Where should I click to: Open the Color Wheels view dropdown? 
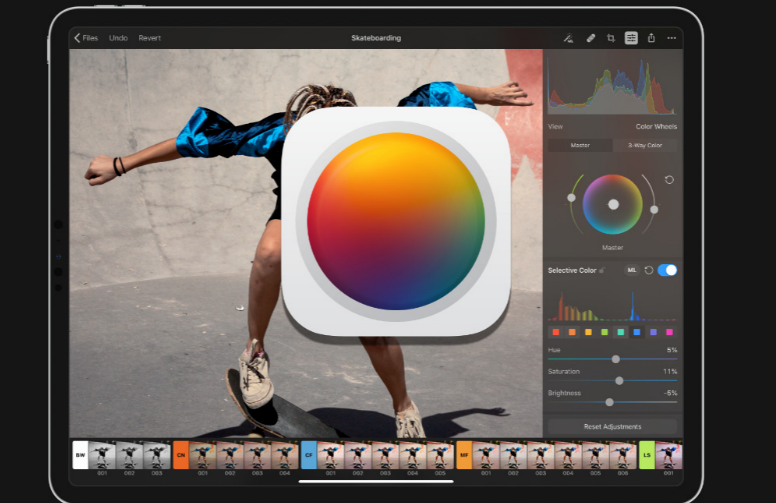click(656, 127)
